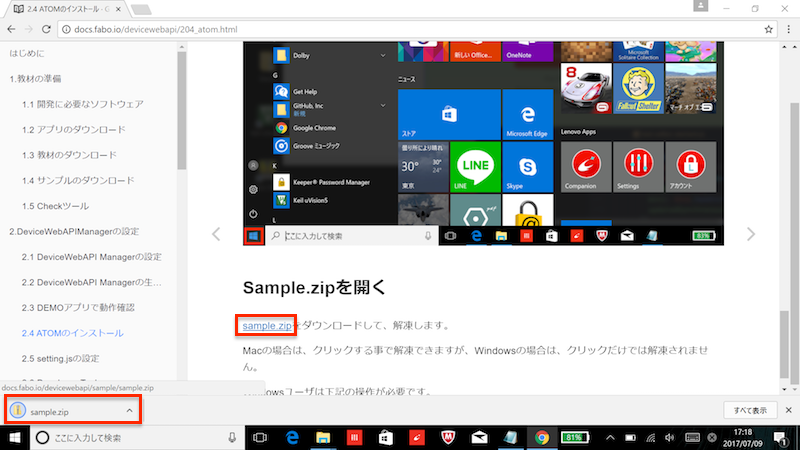Click the sidebar vertical scrollbar
800x450 pixels.
click(182, 110)
